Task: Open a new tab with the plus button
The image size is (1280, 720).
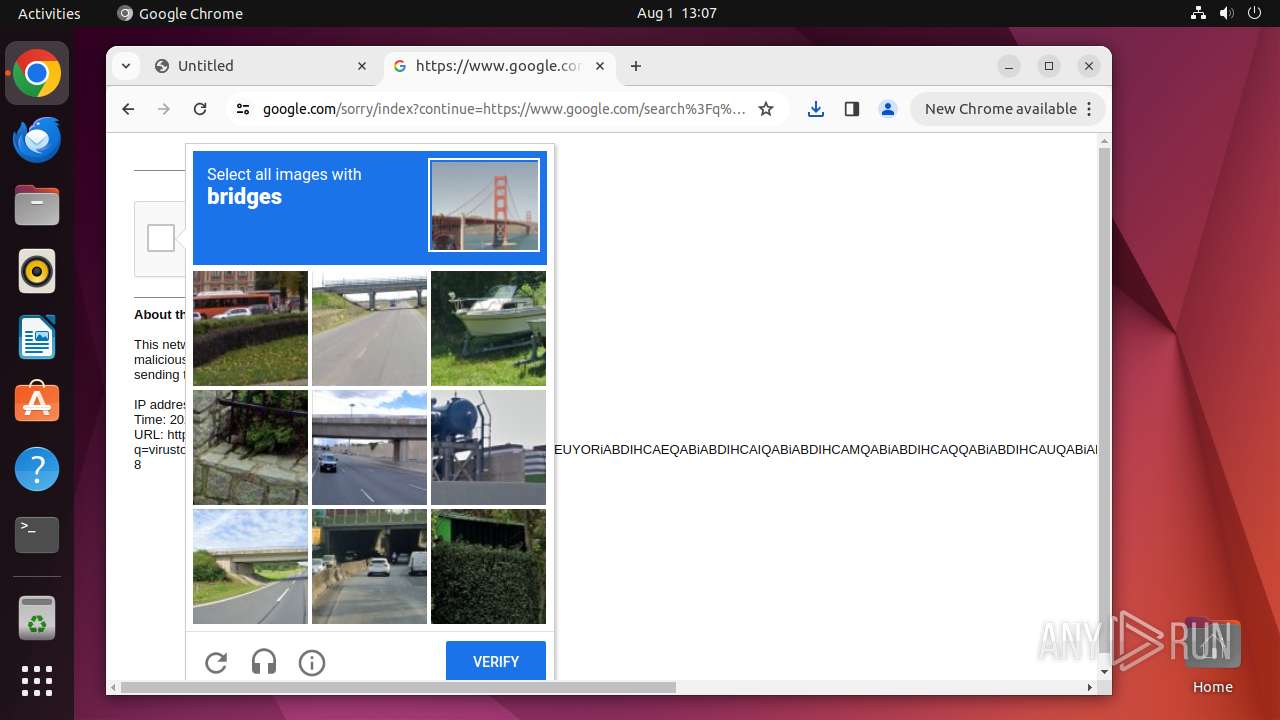Action: [x=636, y=66]
